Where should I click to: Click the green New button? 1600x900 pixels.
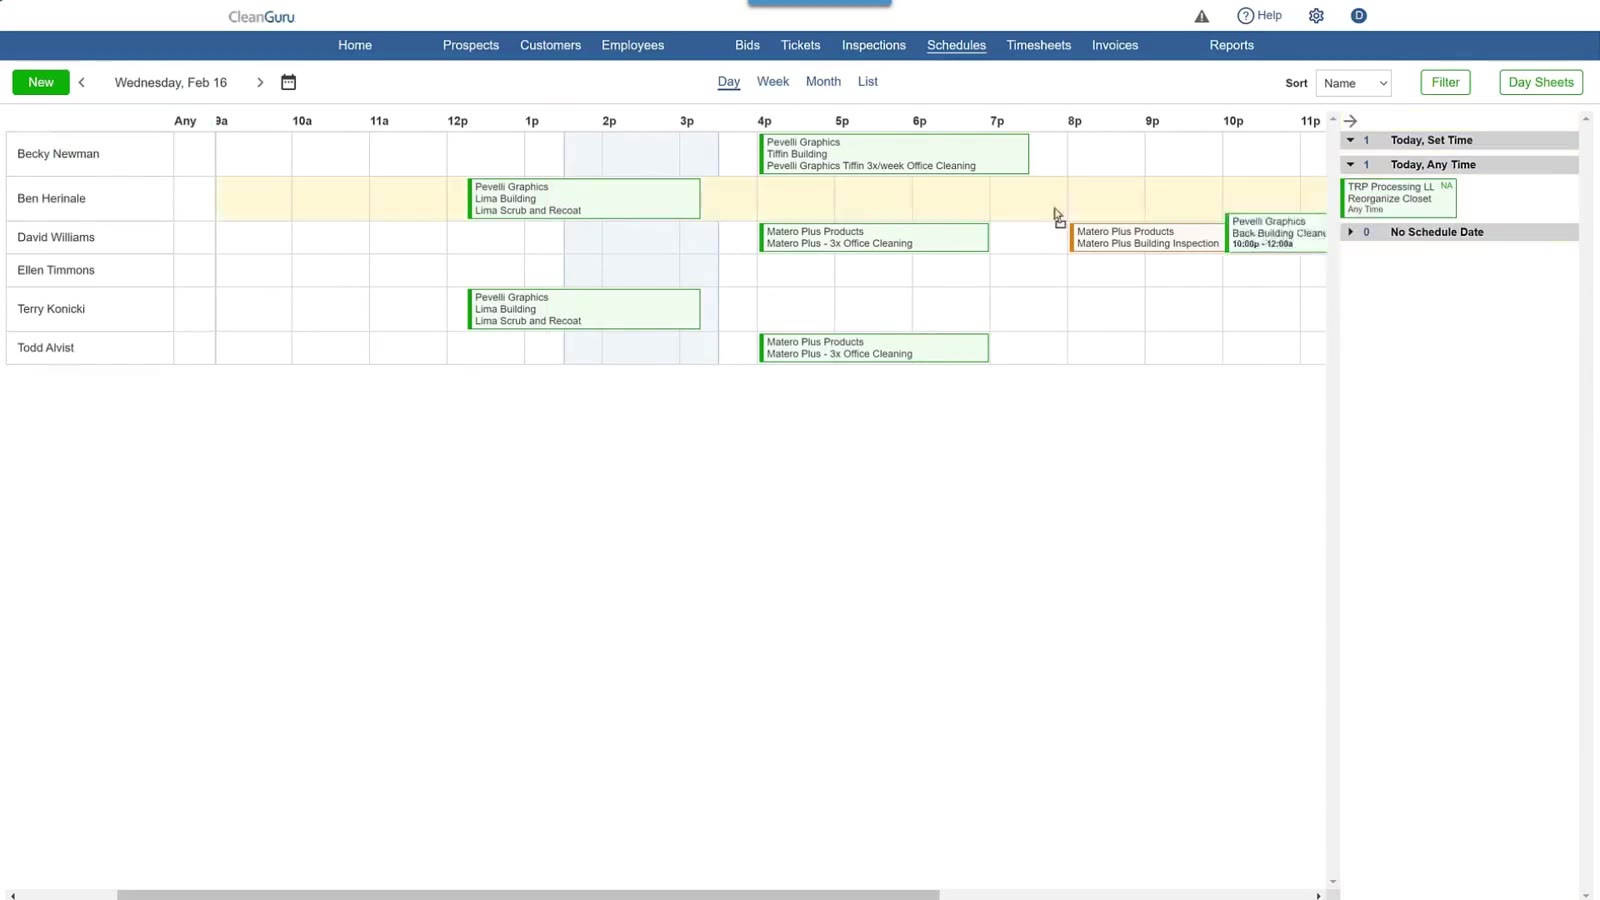(x=41, y=83)
